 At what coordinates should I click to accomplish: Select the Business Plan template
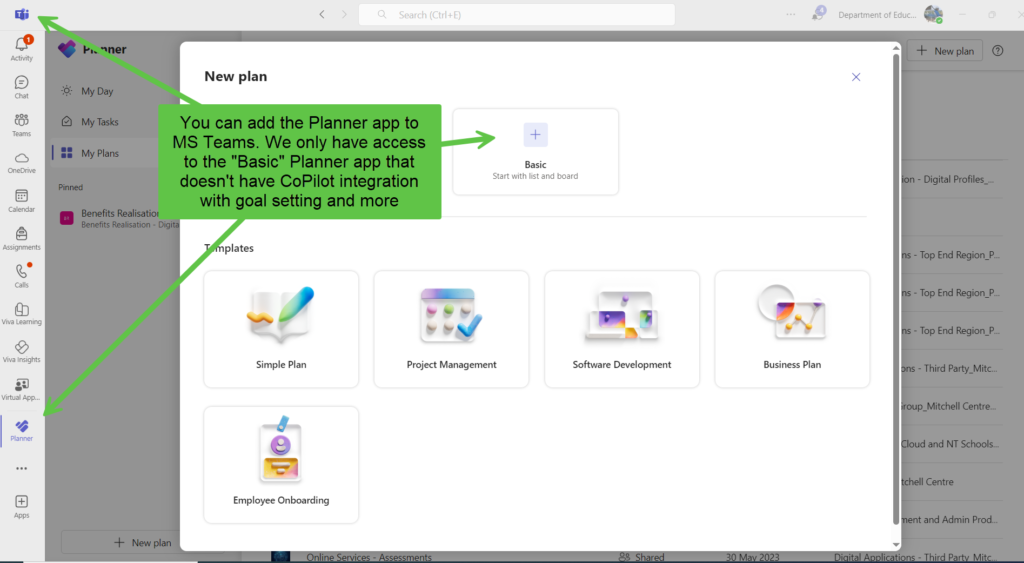coord(792,329)
